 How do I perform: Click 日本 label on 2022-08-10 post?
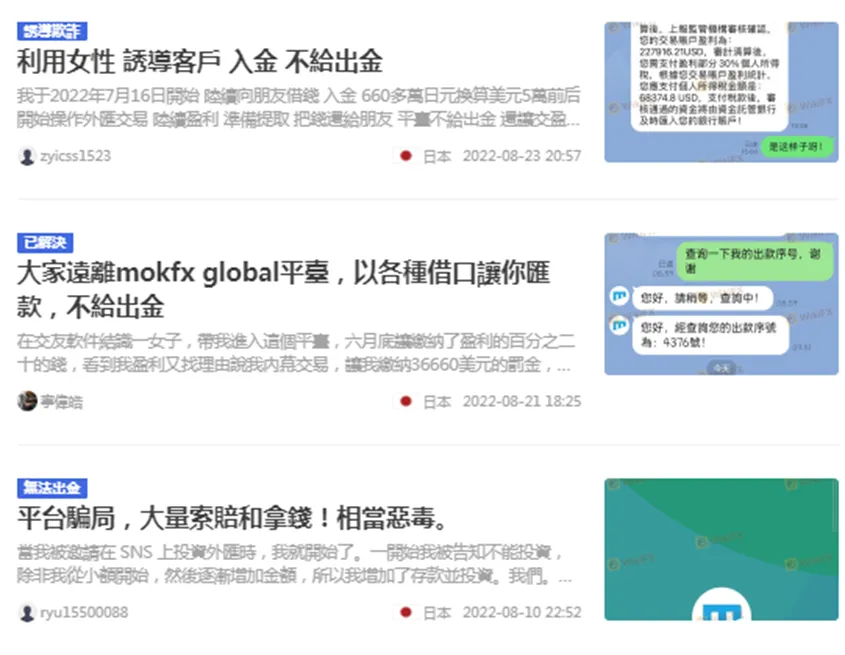[x=437, y=613]
